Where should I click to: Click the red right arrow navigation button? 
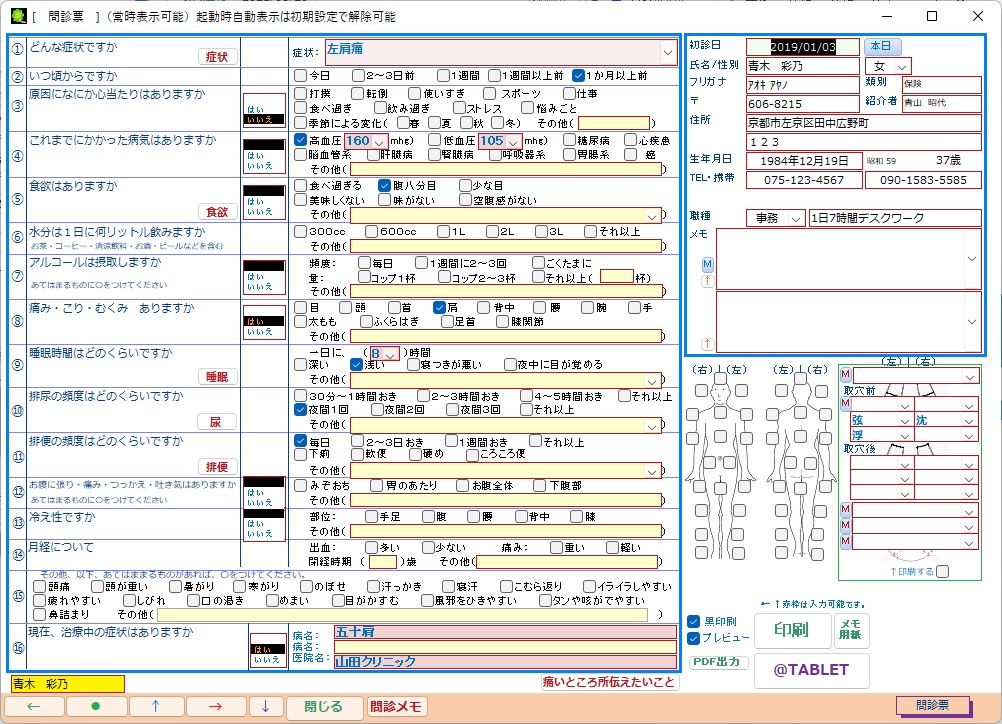coord(215,706)
